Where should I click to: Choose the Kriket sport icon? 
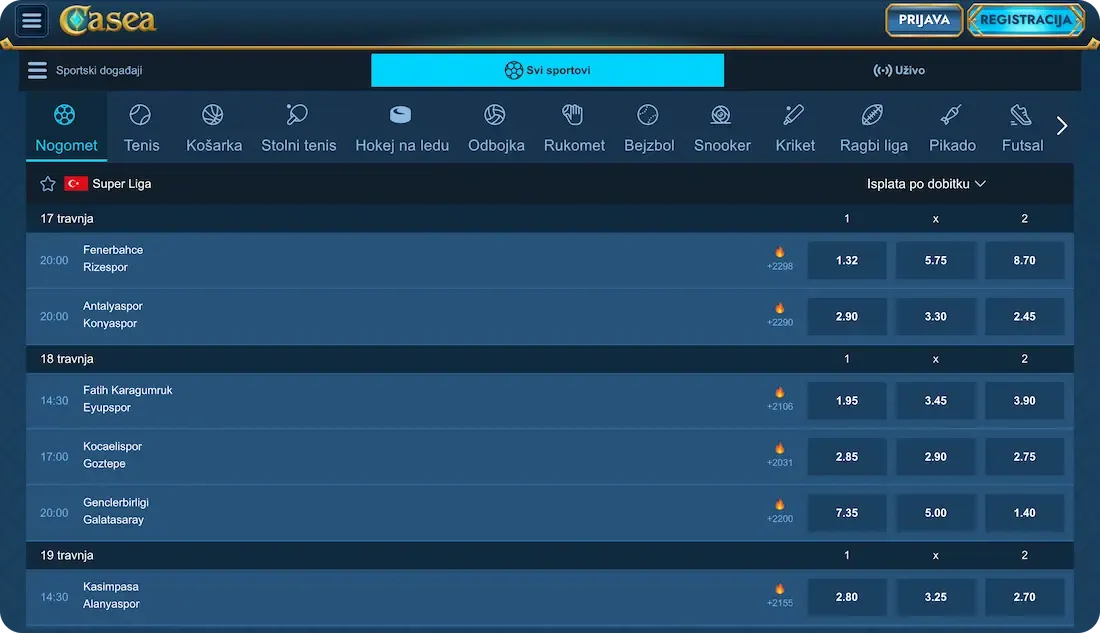[794, 115]
